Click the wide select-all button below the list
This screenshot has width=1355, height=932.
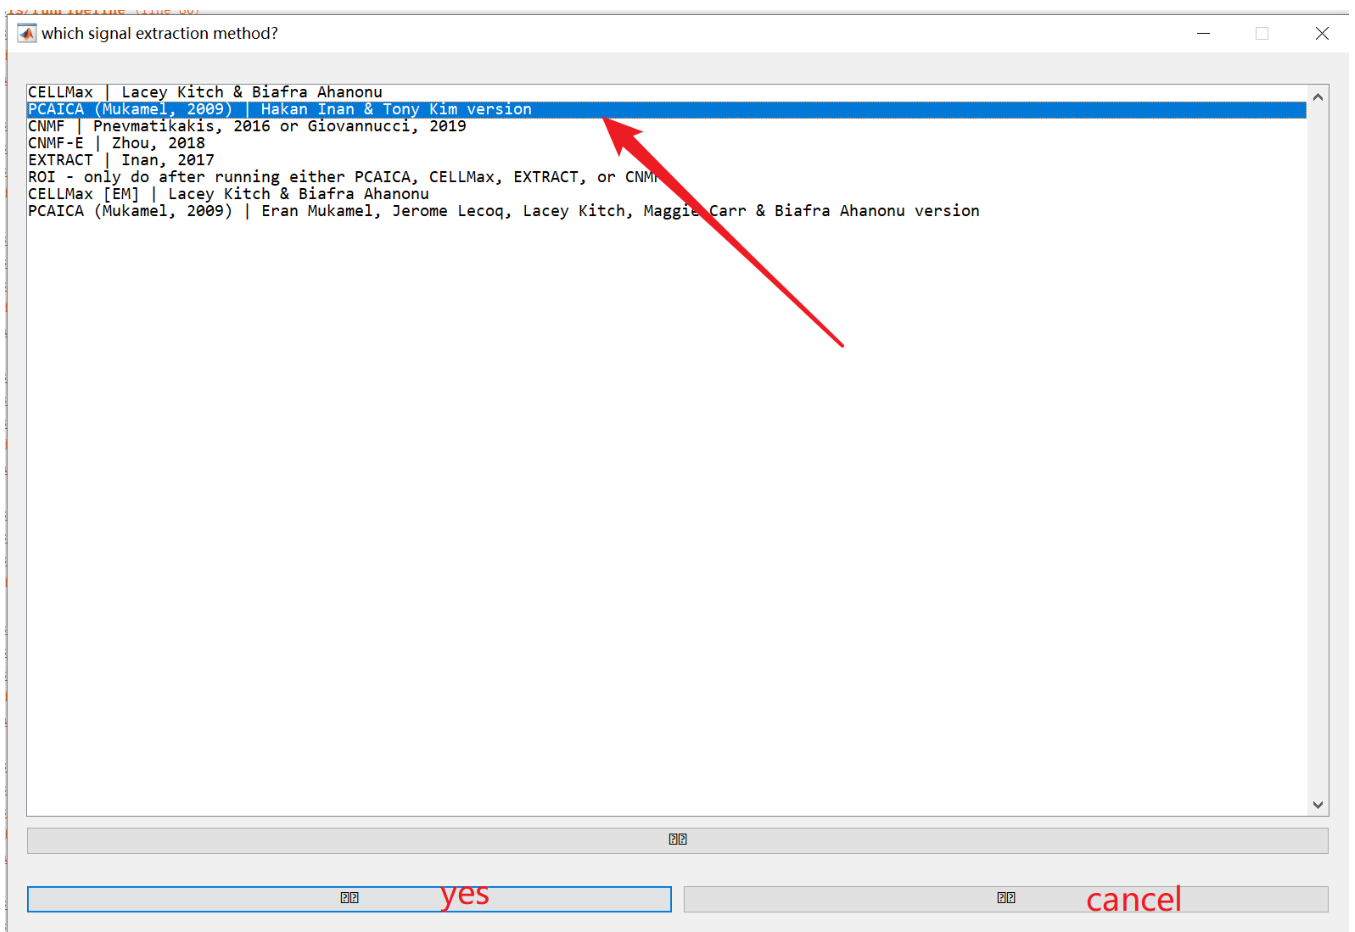[x=677, y=840]
